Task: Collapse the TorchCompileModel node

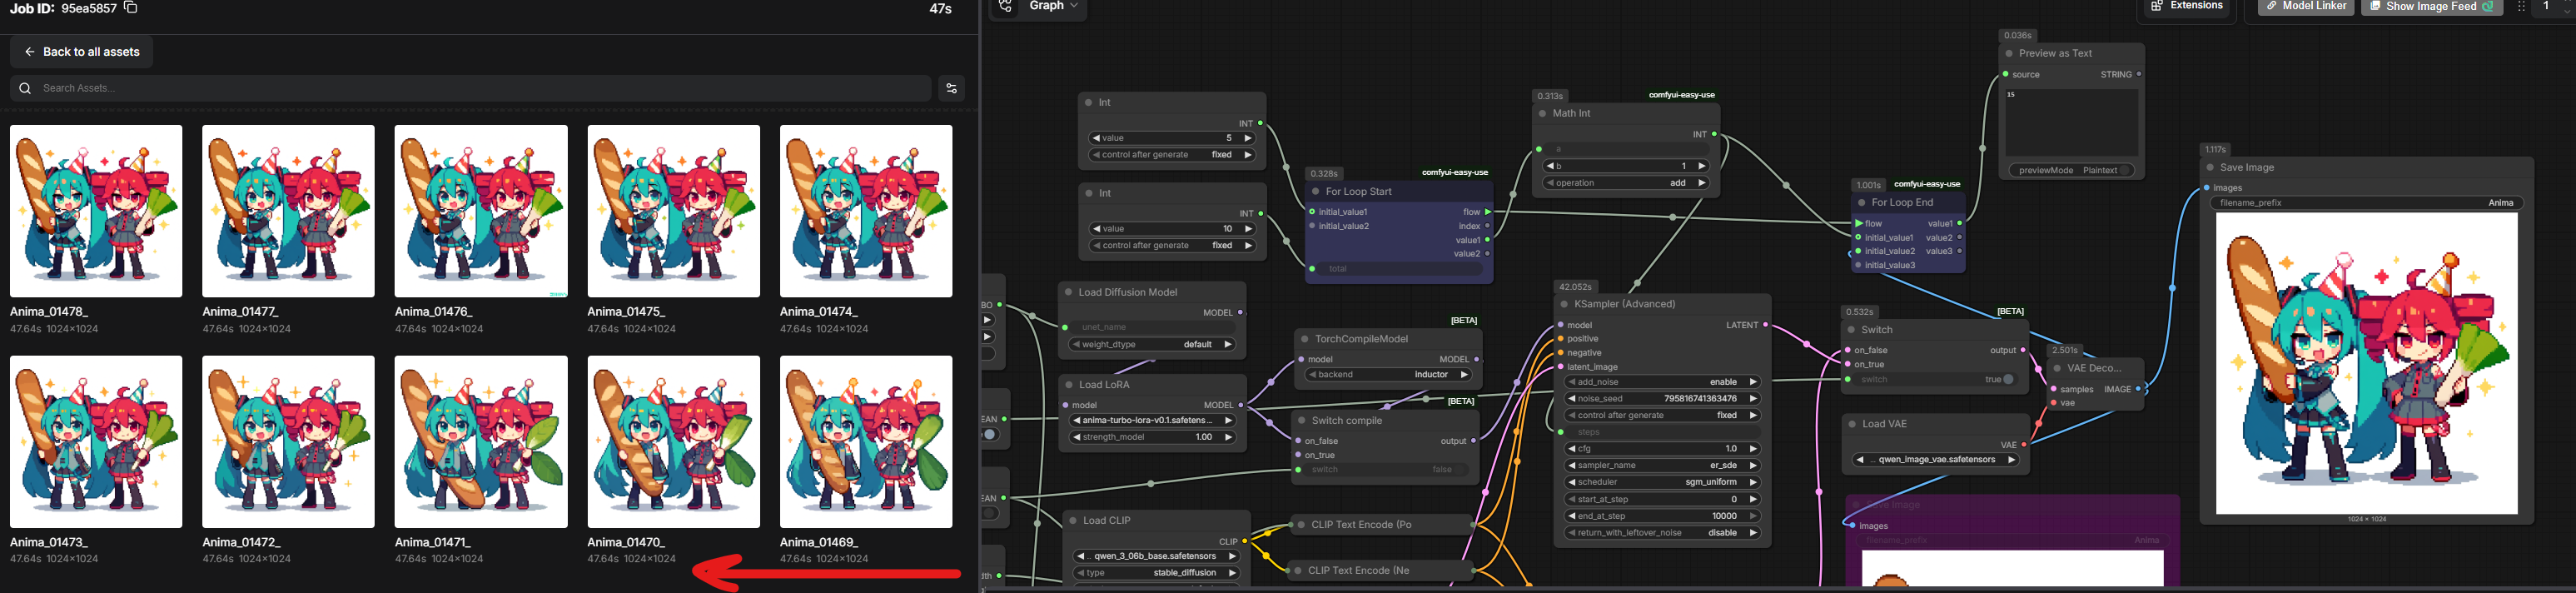Action: (1304, 339)
